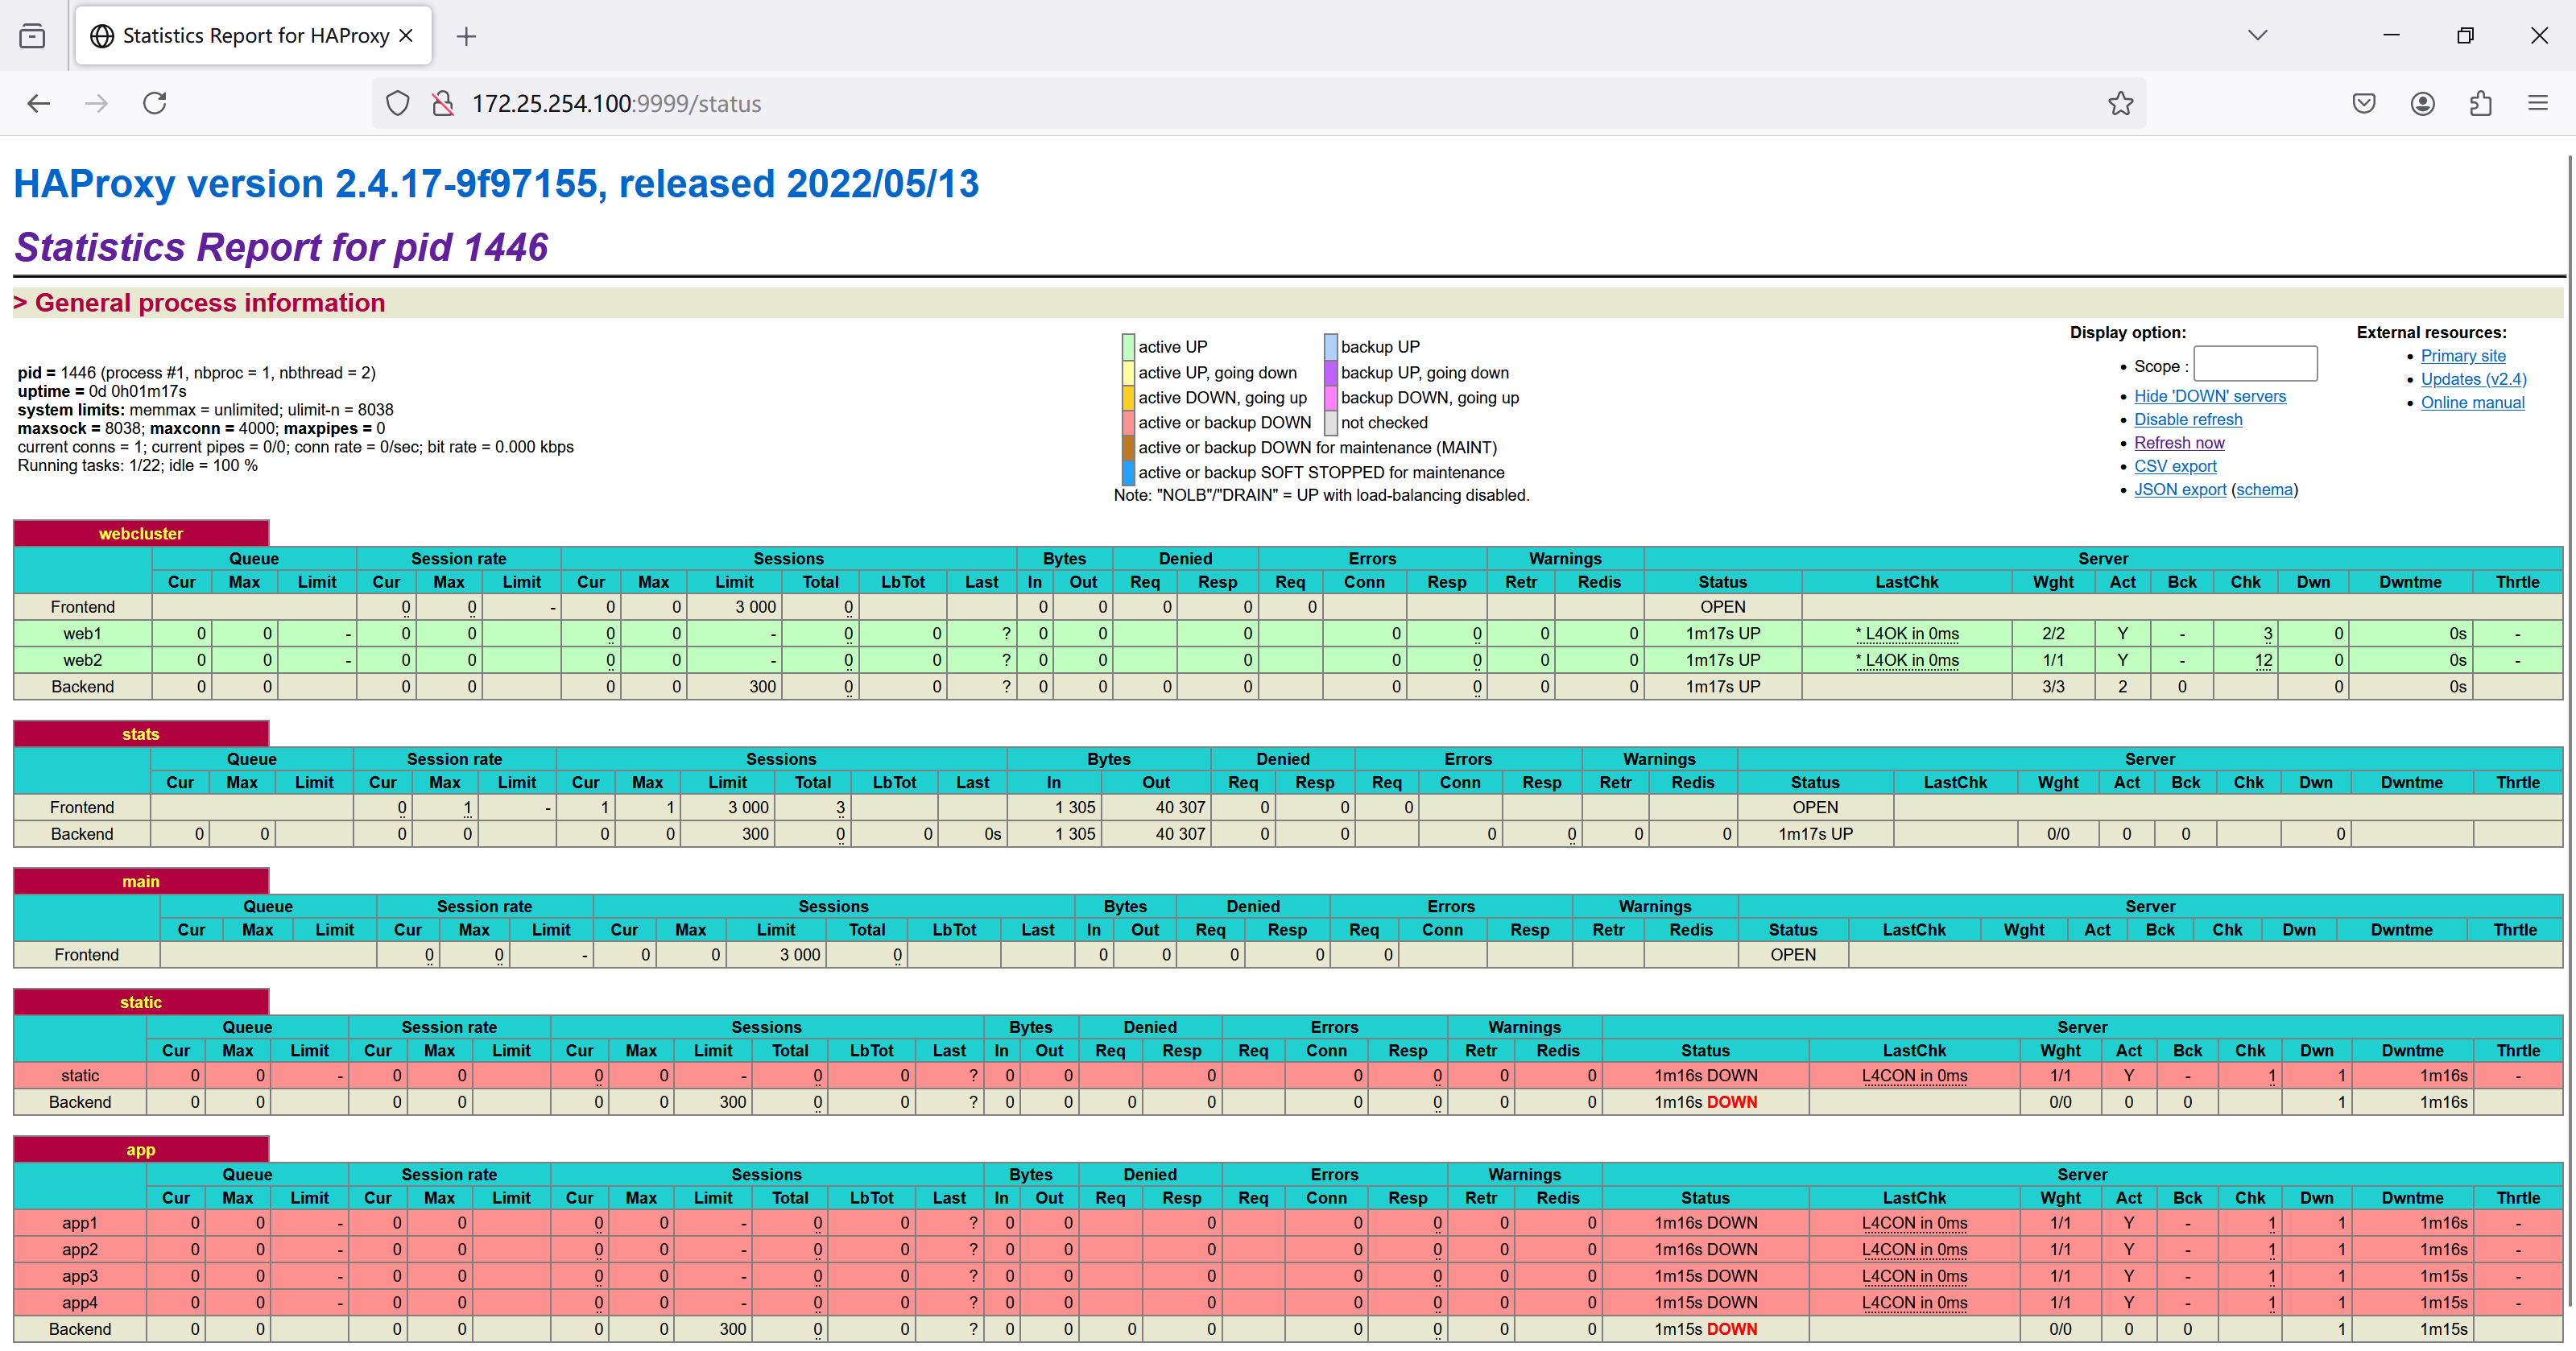The width and height of the screenshot is (2576, 1351).
Task: Open the extensions puzzle icon
Action: (2480, 103)
